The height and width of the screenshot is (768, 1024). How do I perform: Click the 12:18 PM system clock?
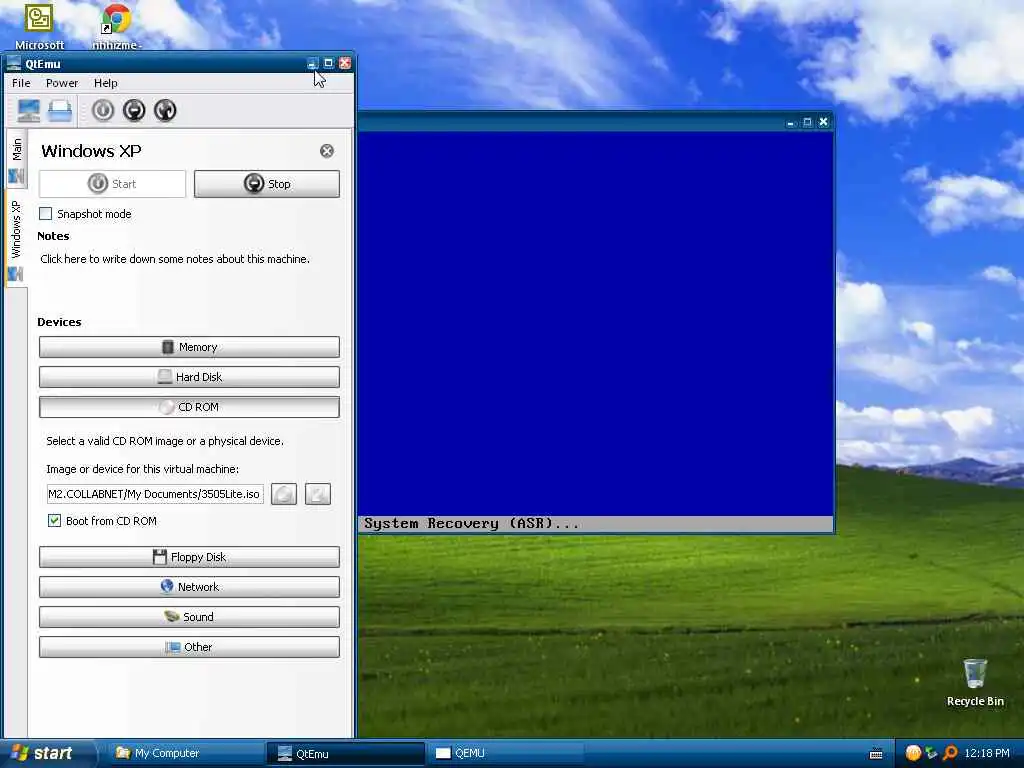tap(987, 754)
